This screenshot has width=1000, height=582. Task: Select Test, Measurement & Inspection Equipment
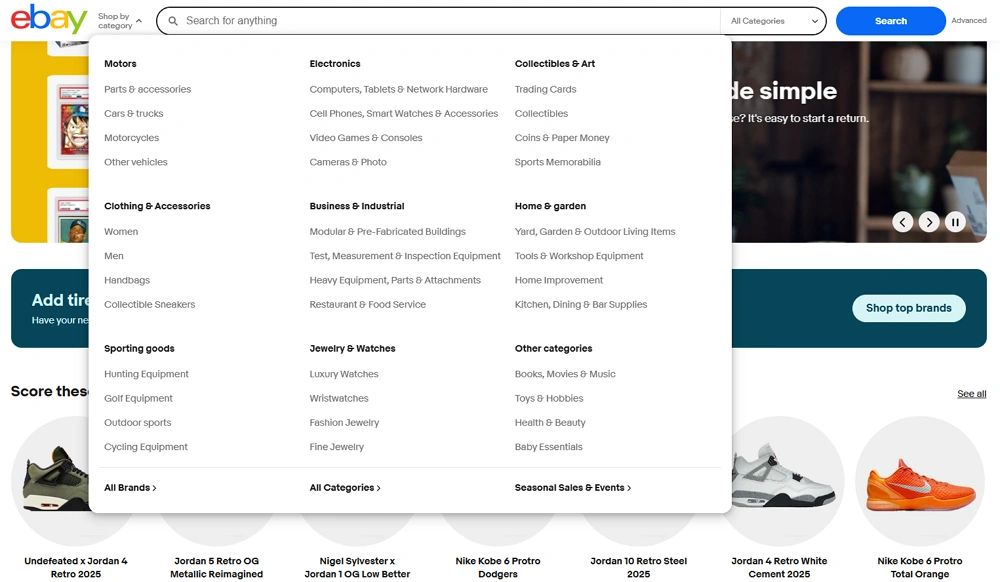(405, 256)
